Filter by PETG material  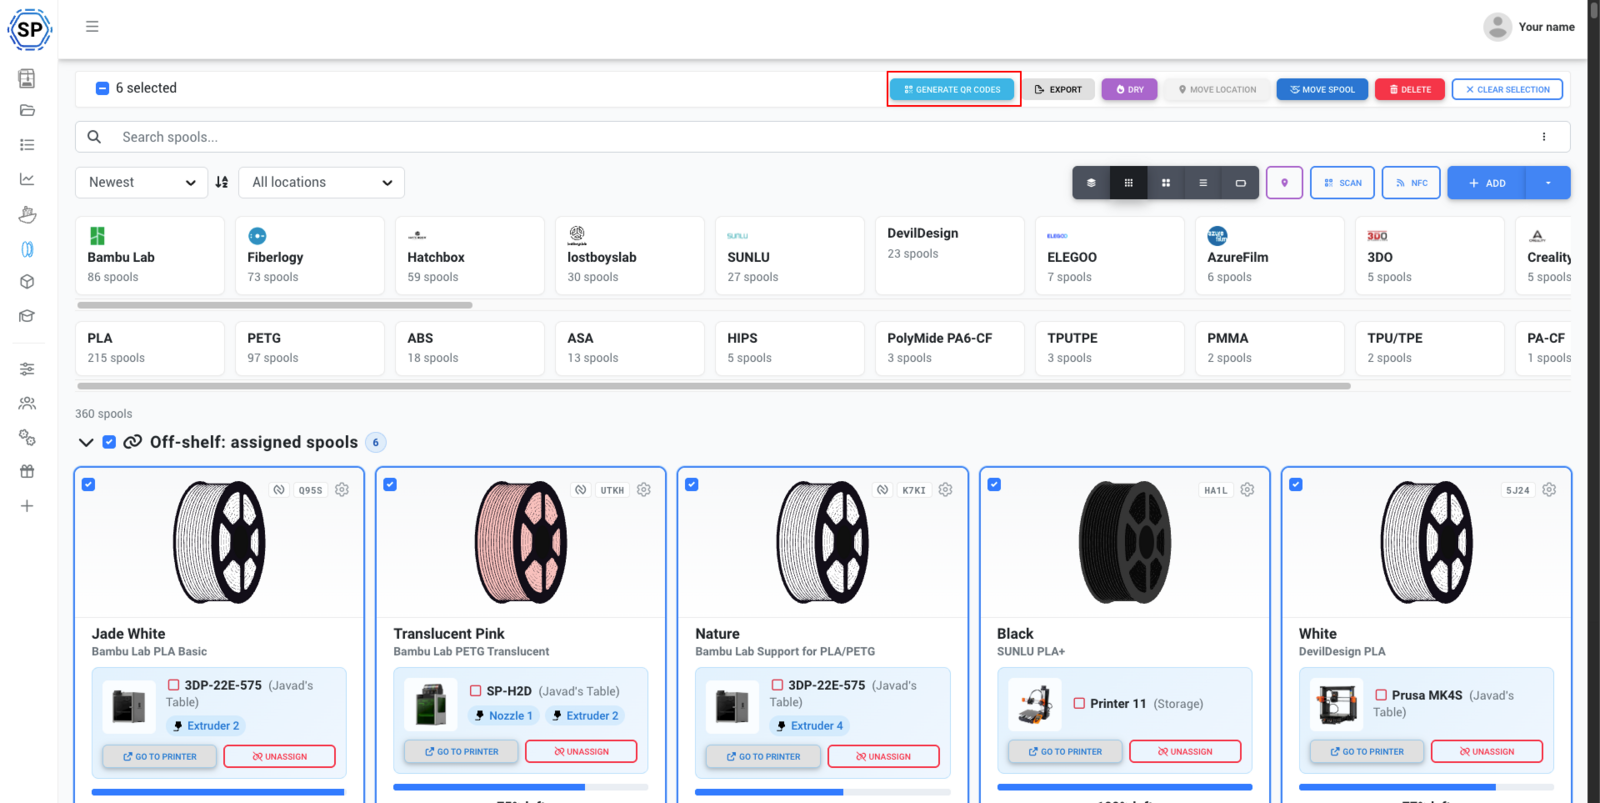[x=310, y=348]
